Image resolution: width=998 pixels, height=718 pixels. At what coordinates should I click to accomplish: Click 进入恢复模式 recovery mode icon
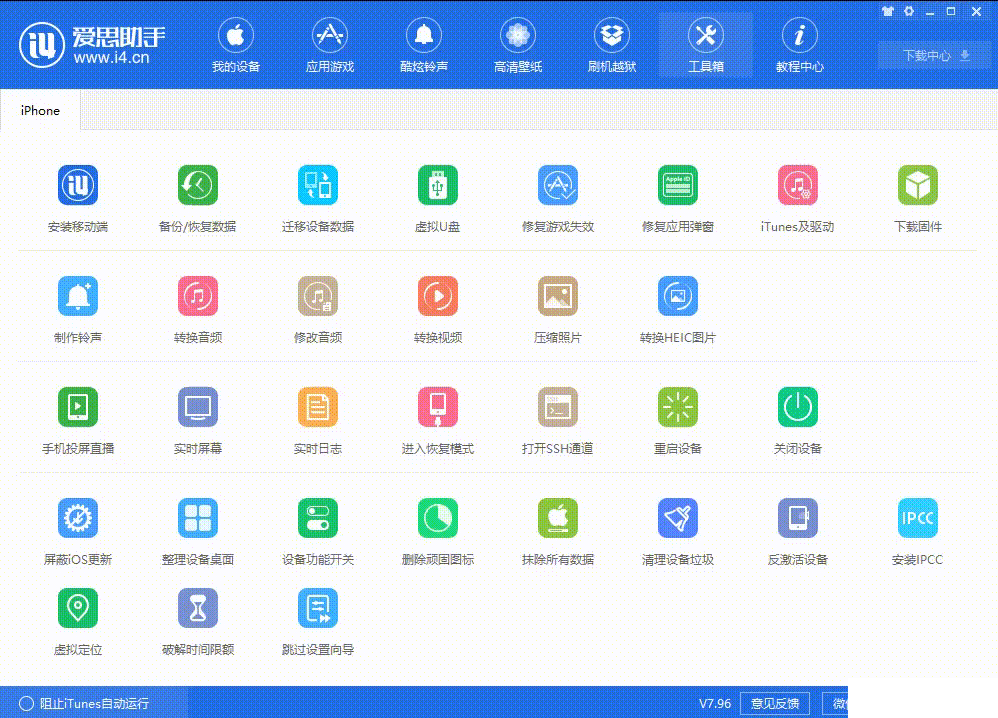pyautogui.click(x=438, y=407)
